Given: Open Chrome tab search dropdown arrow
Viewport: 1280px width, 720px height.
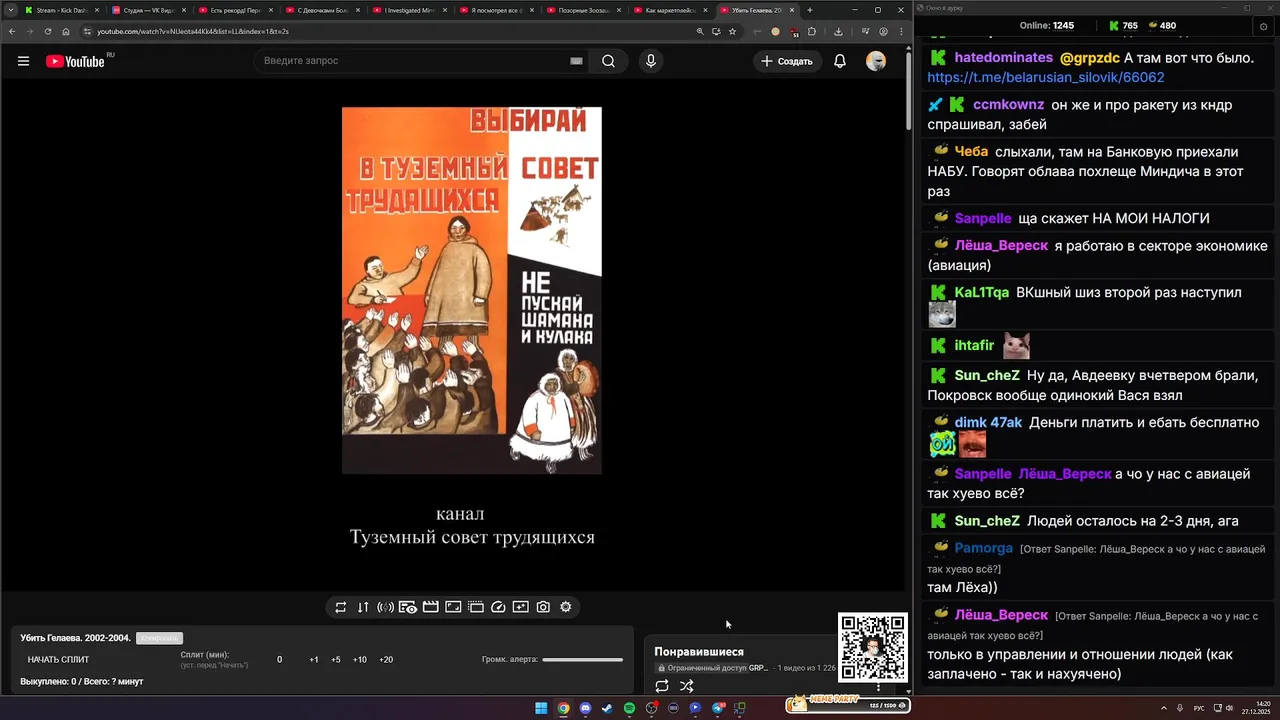Looking at the screenshot, I should (10, 10).
